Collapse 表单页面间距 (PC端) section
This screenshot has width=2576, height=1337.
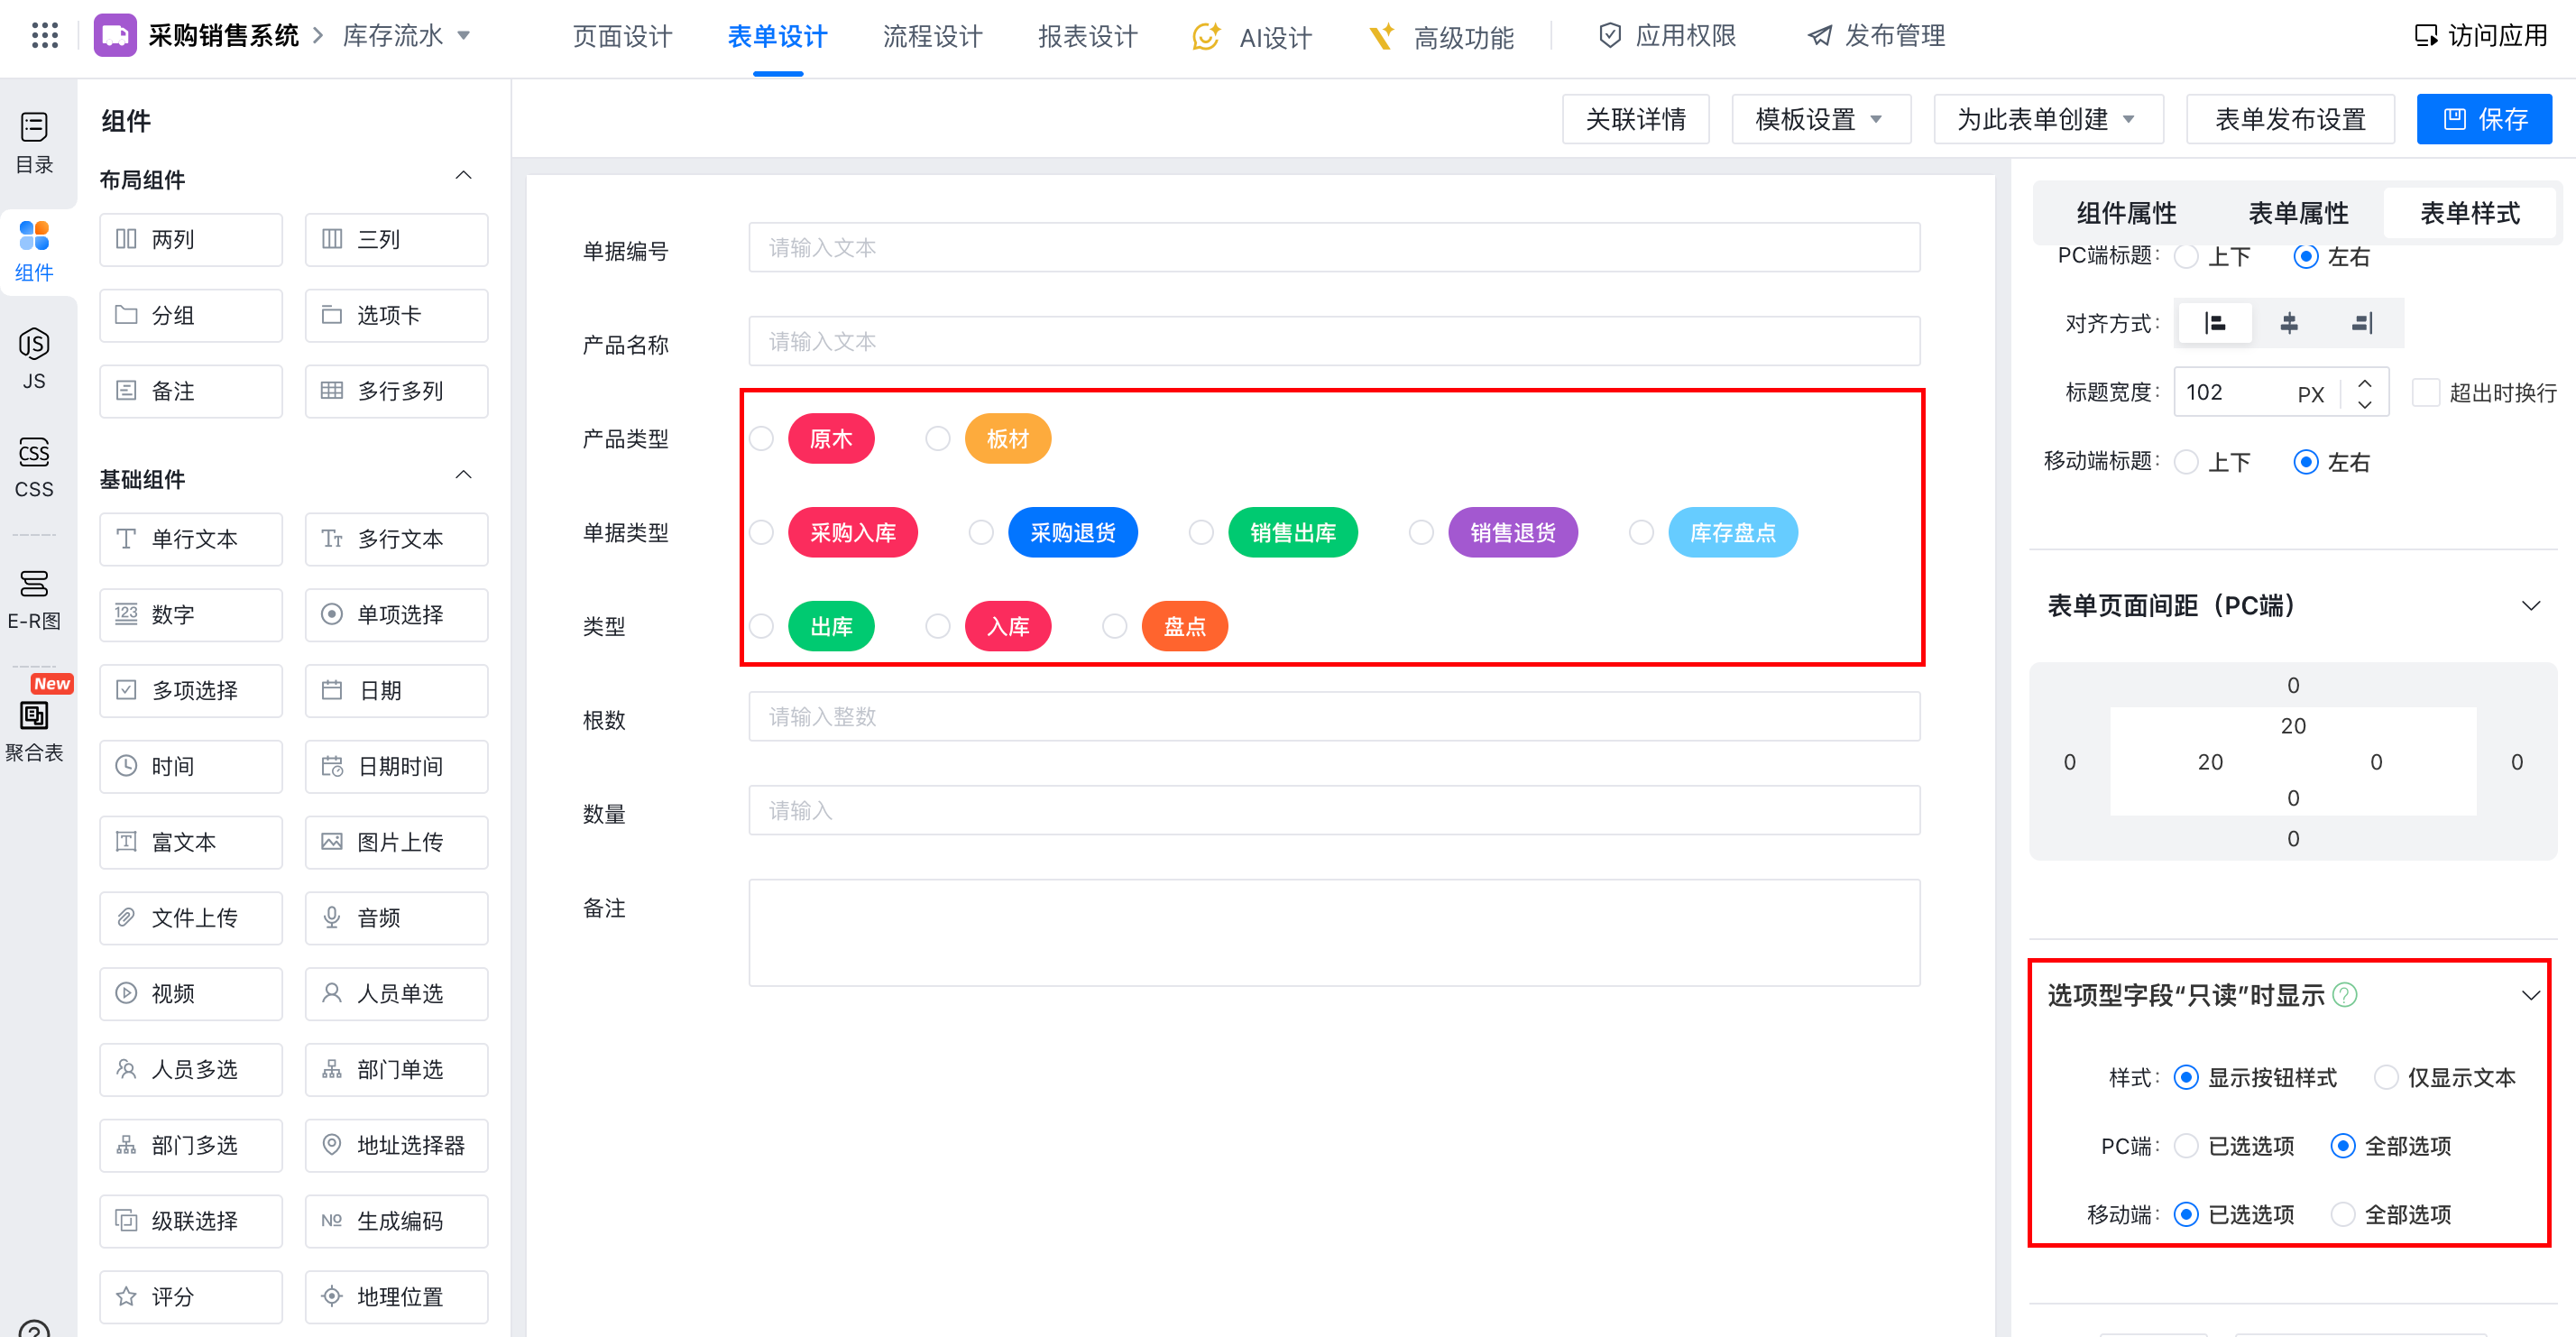point(2530,606)
